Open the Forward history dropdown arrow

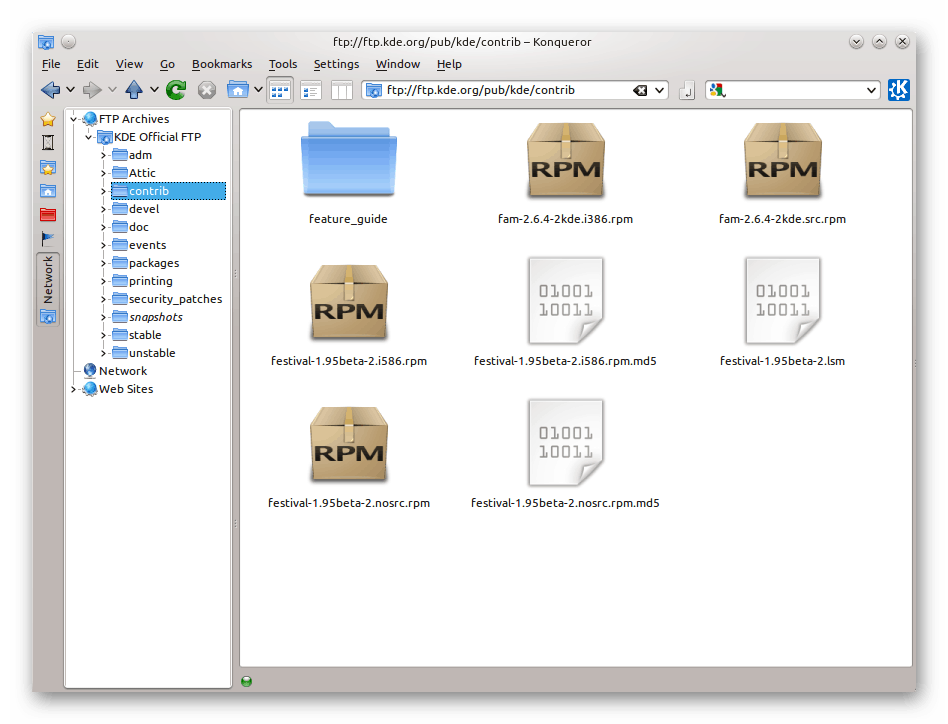pyautogui.click(x=112, y=90)
